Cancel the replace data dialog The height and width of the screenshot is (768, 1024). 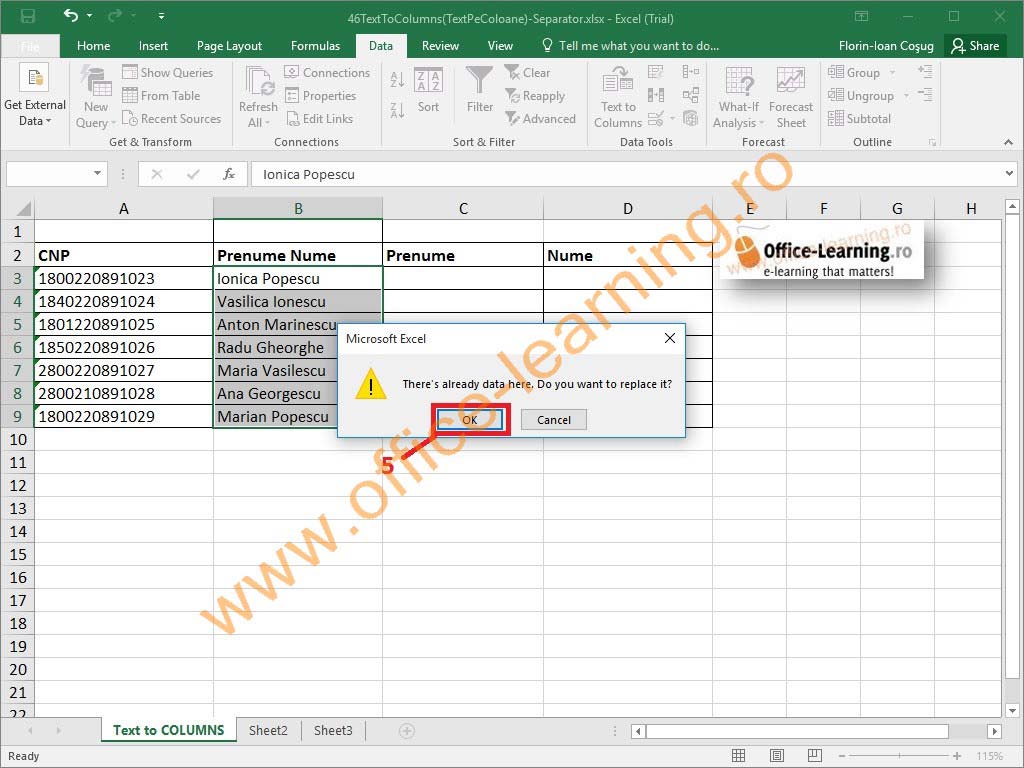click(x=554, y=419)
